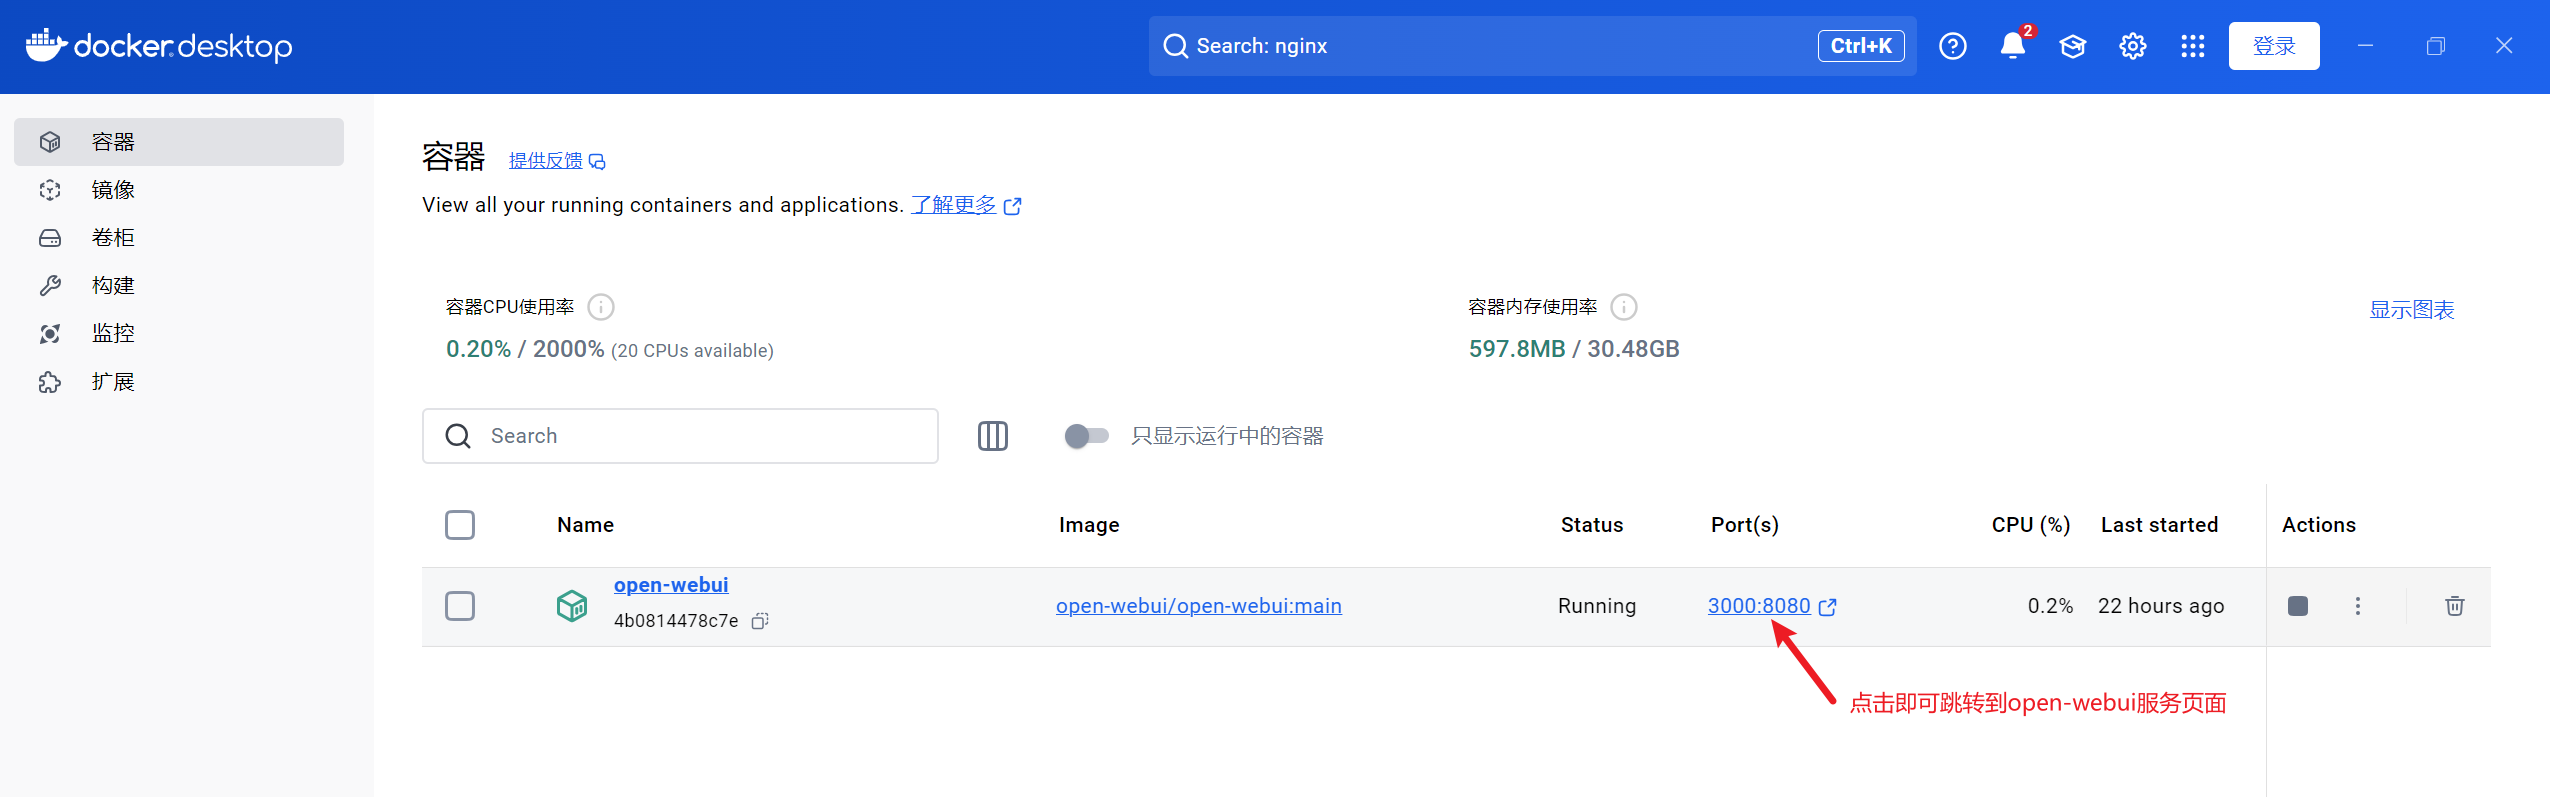This screenshot has width=2550, height=797.
Task: Open the 容器 sidebar section
Action: coord(179,142)
